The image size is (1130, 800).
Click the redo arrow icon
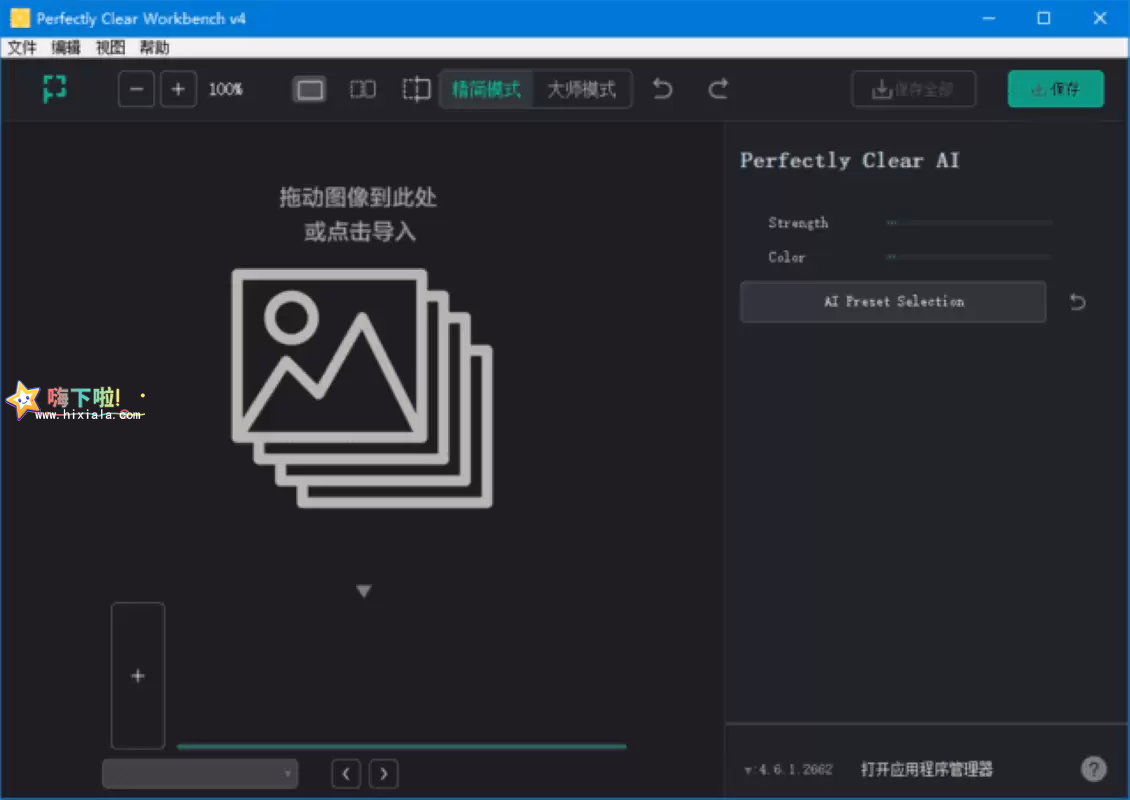[718, 89]
